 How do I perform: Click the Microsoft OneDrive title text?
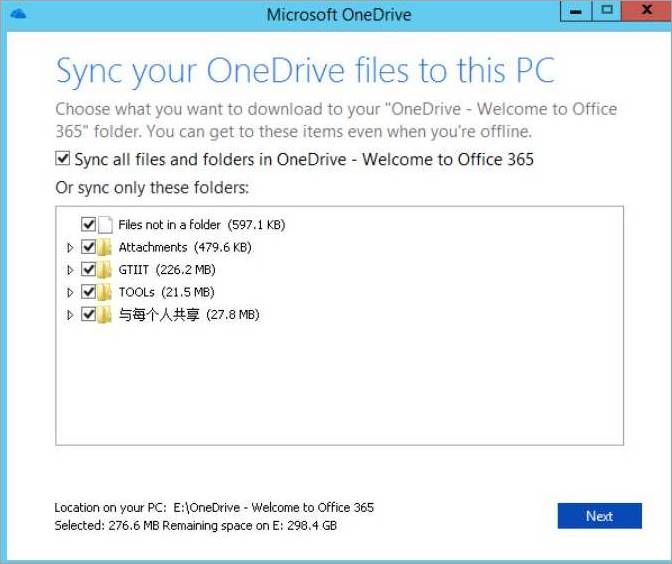[339, 15]
